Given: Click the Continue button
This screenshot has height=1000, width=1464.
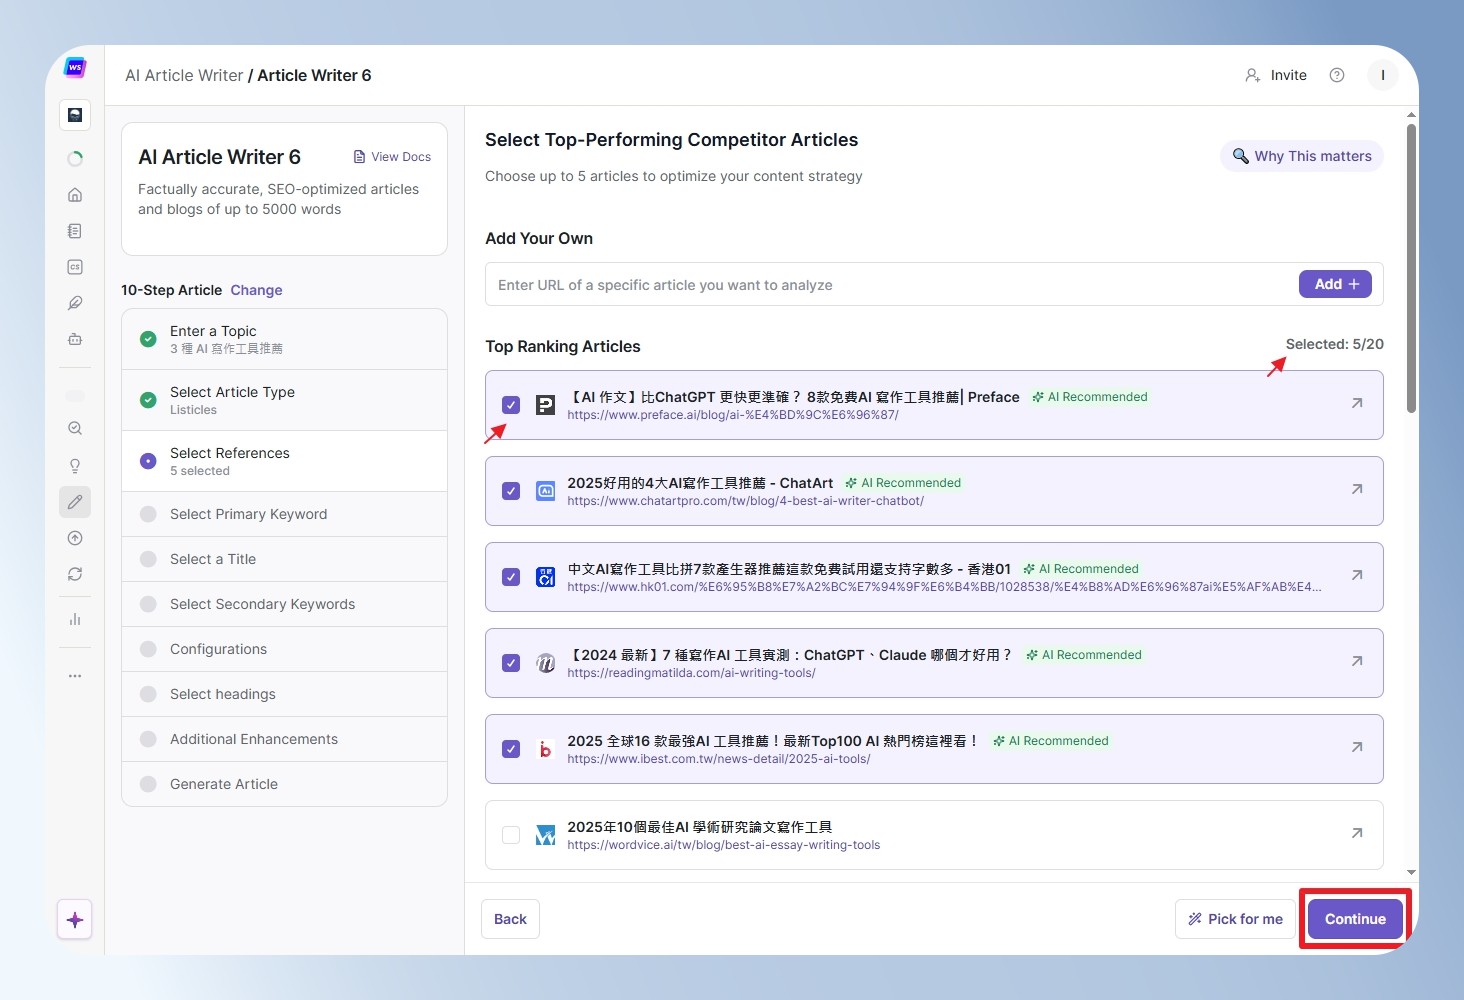Looking at the screenshot, I should point(1355,919).
